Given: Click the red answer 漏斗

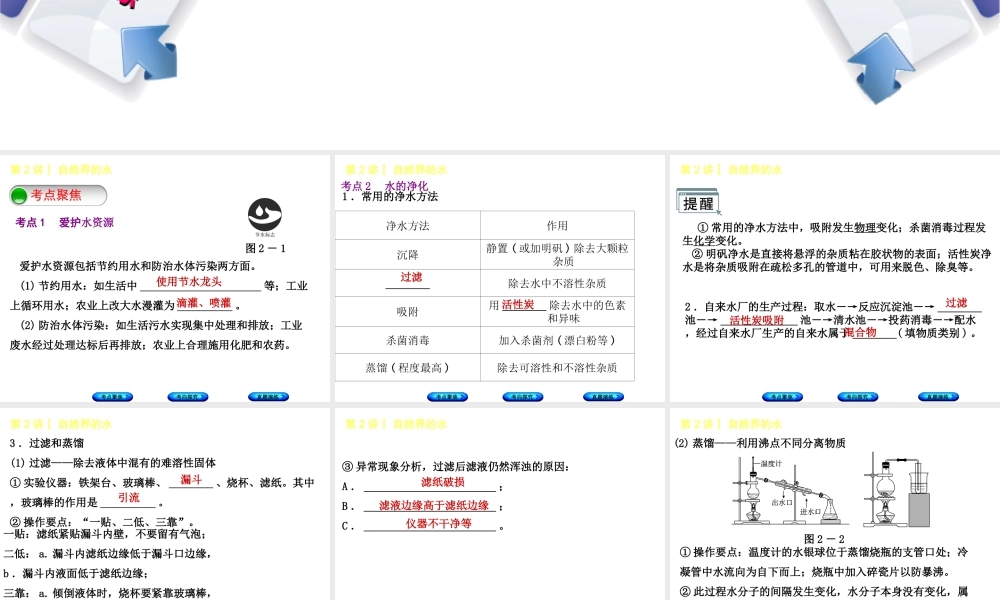Looking at the screenshot, I should pyautogui.click(x=191, y=479).
